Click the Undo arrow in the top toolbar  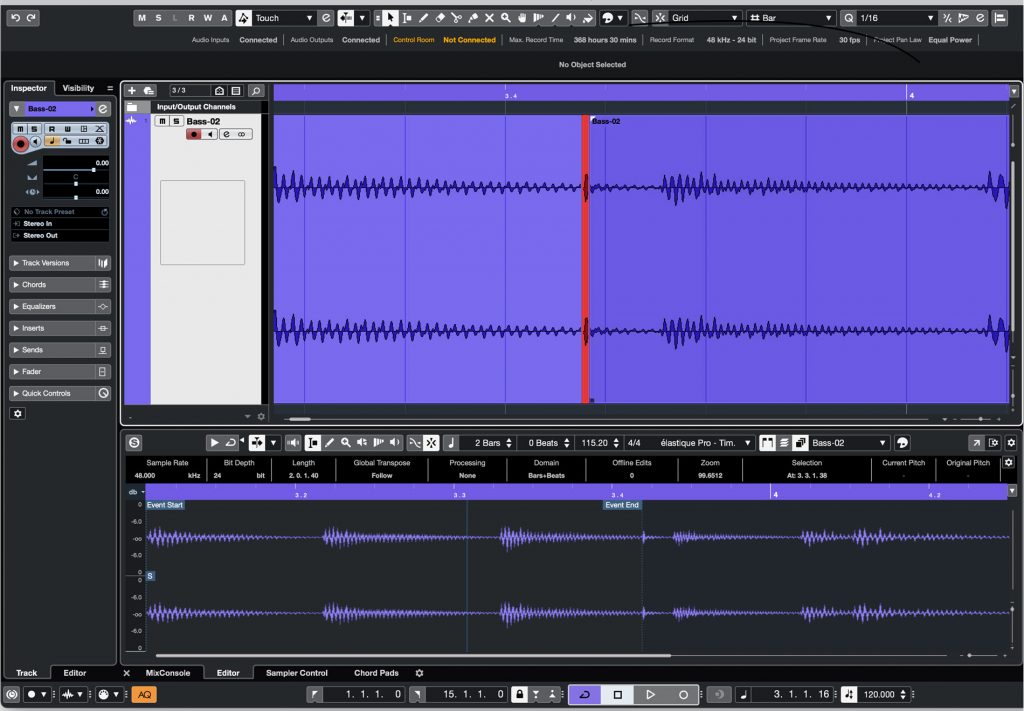(x=16, y=18)
